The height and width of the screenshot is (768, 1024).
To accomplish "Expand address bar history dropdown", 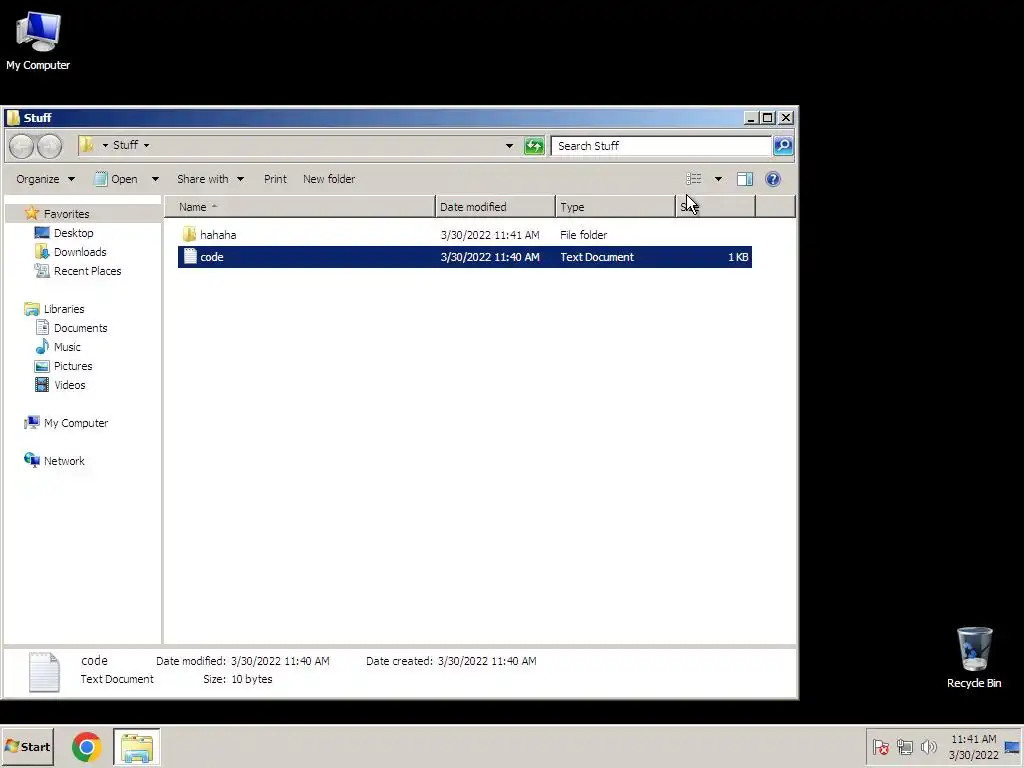I will 509,146.
